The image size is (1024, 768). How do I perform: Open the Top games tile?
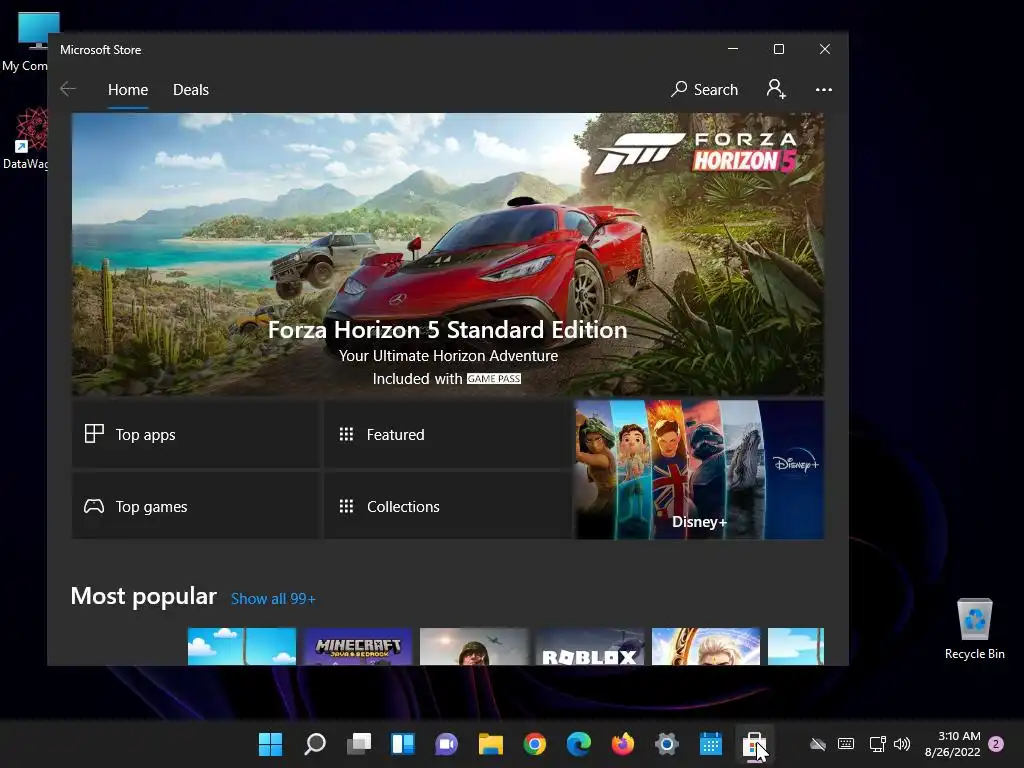pos(196,506)
